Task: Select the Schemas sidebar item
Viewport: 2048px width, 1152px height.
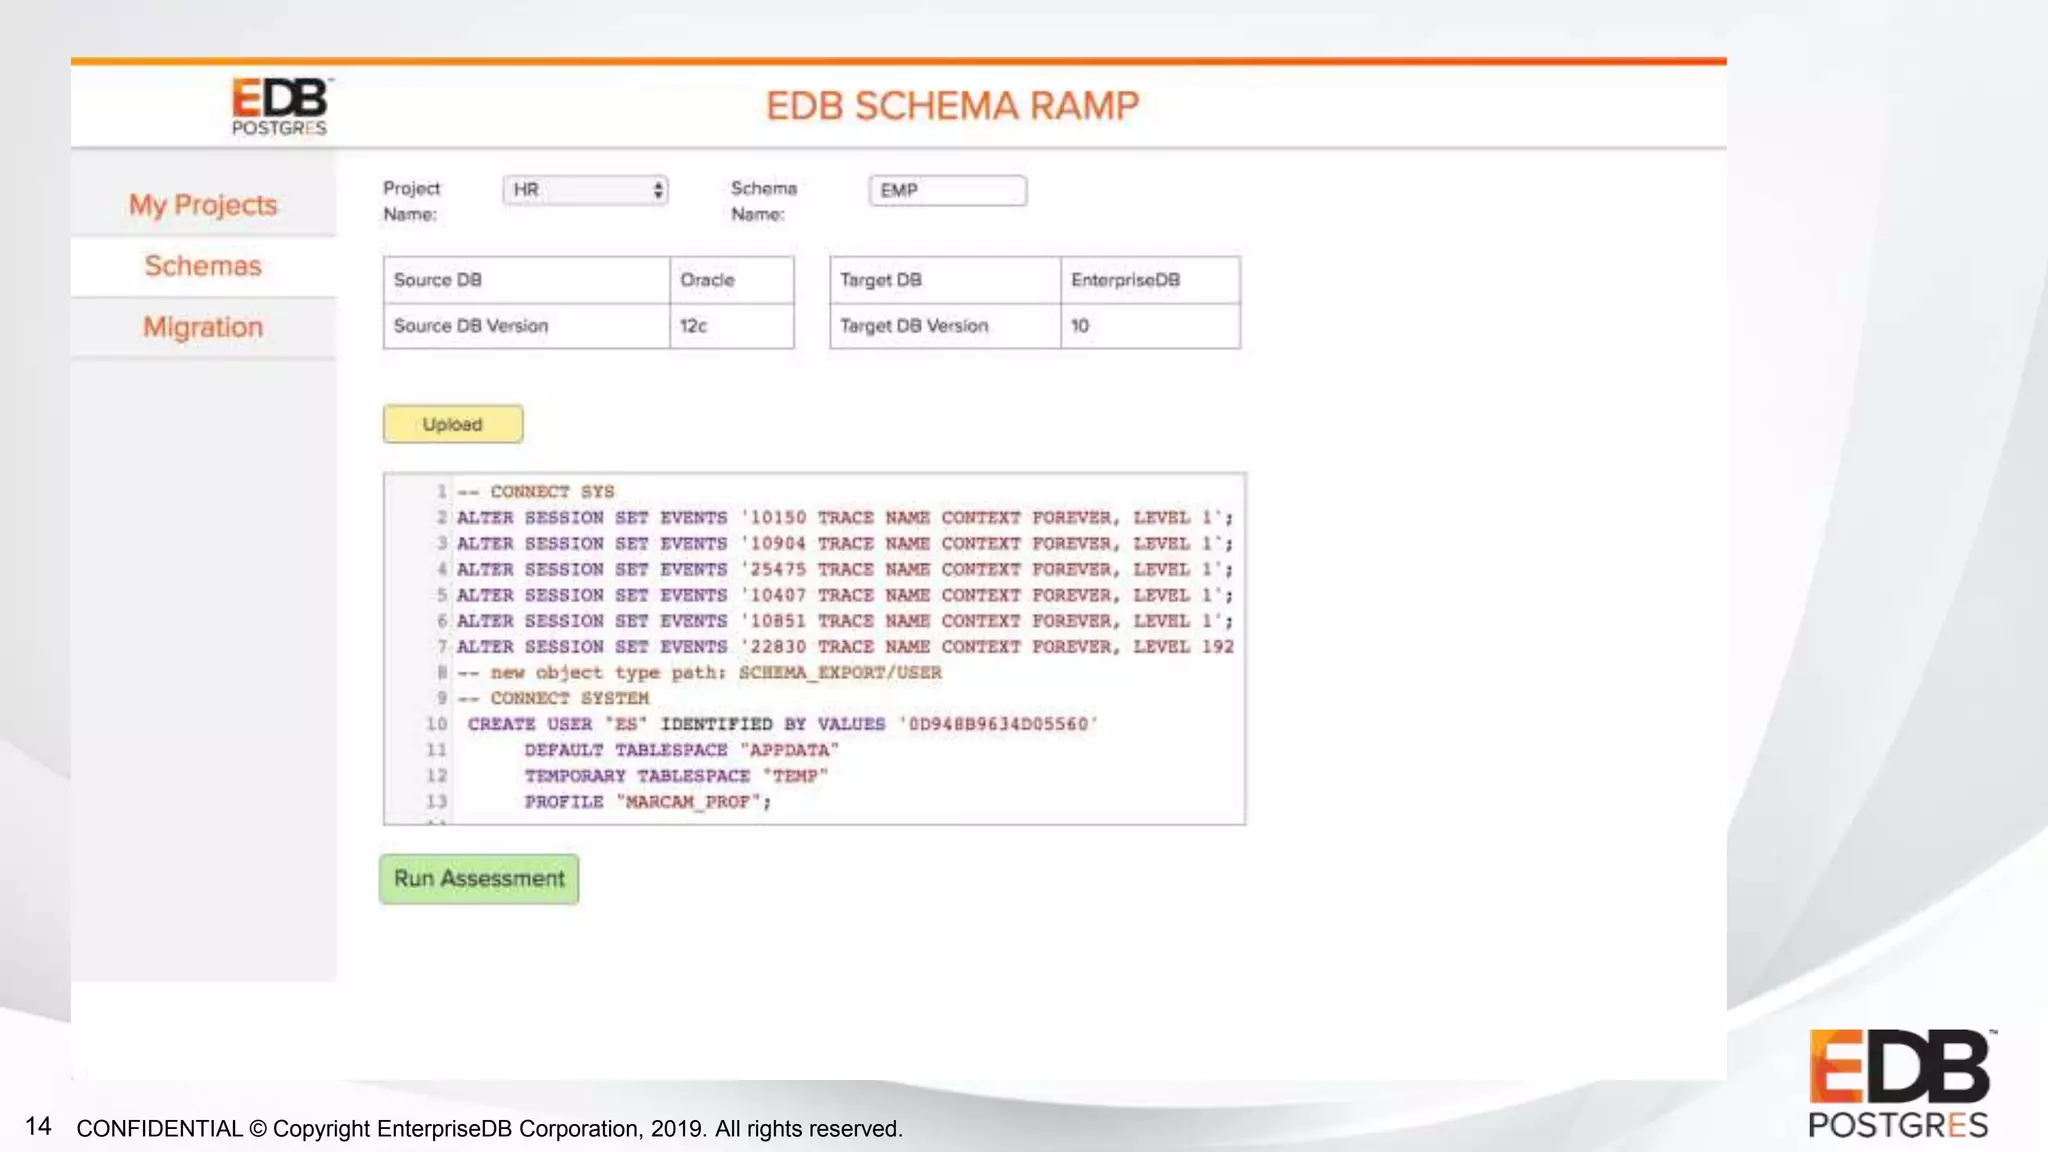Action: coord(203,266)
